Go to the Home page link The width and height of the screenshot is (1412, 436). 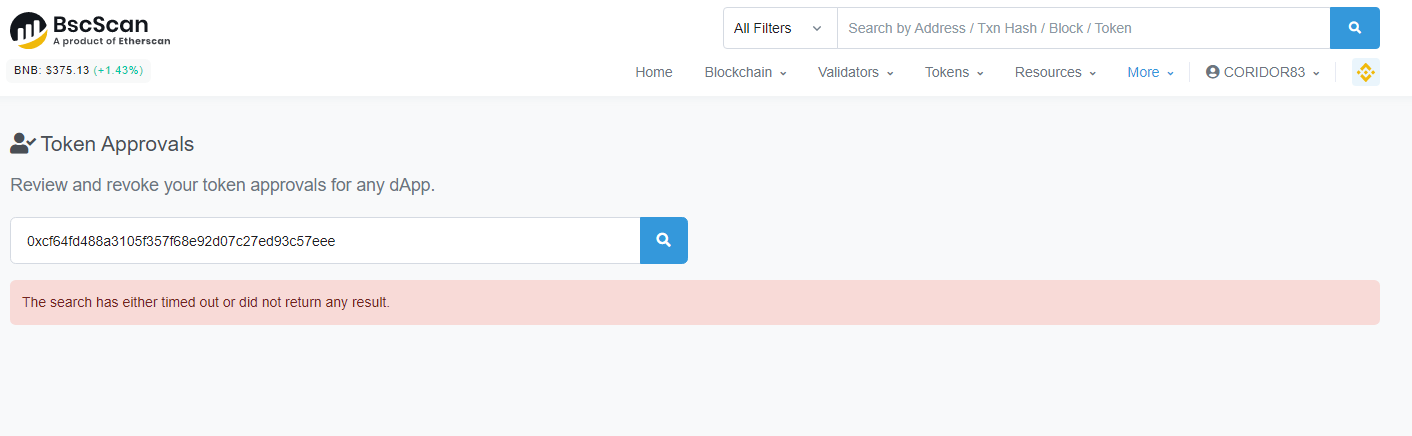click(x=654, y=72)
